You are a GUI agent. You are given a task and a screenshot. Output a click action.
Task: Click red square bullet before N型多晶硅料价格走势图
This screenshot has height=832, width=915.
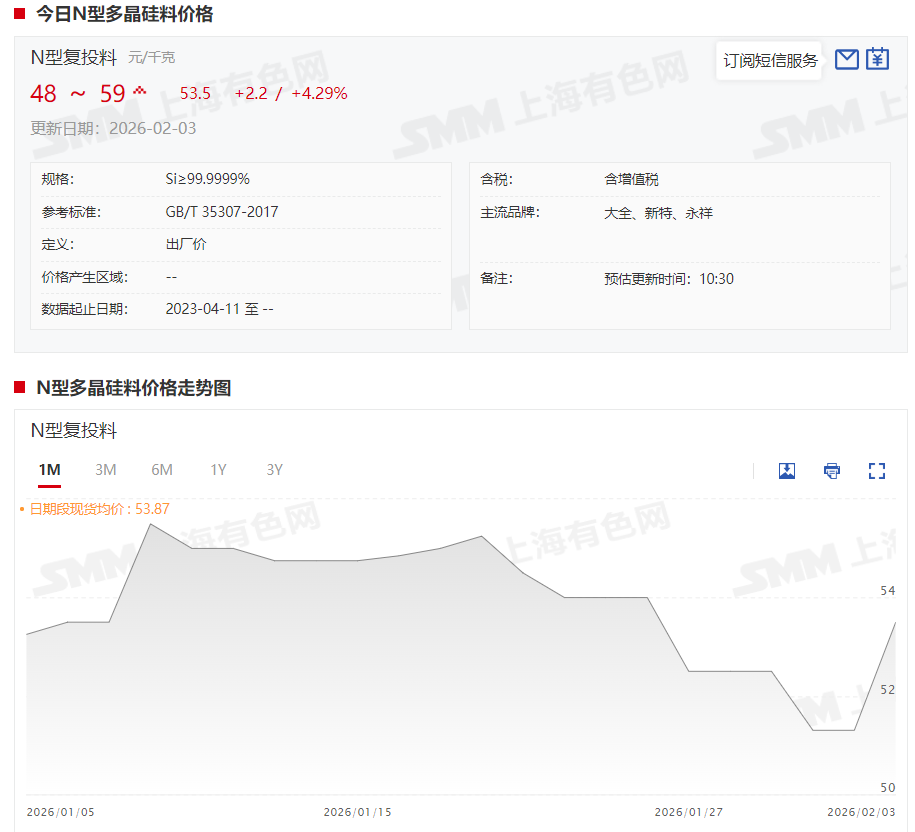point(19,387)
